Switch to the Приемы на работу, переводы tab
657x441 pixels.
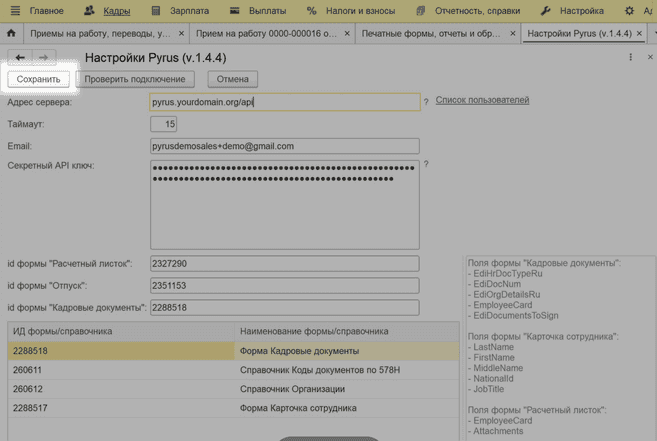100,34
